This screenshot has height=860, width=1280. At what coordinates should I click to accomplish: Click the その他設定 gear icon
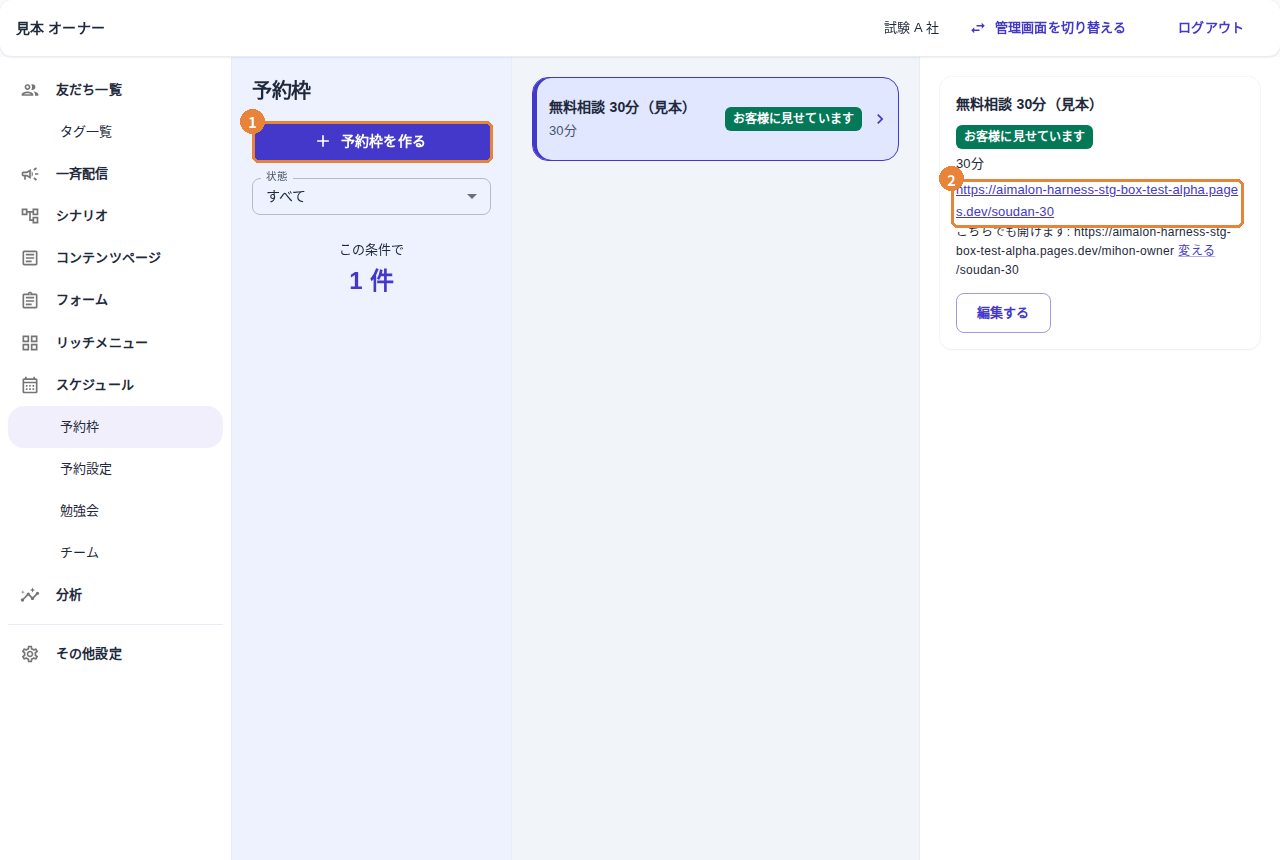coord(30,654)
